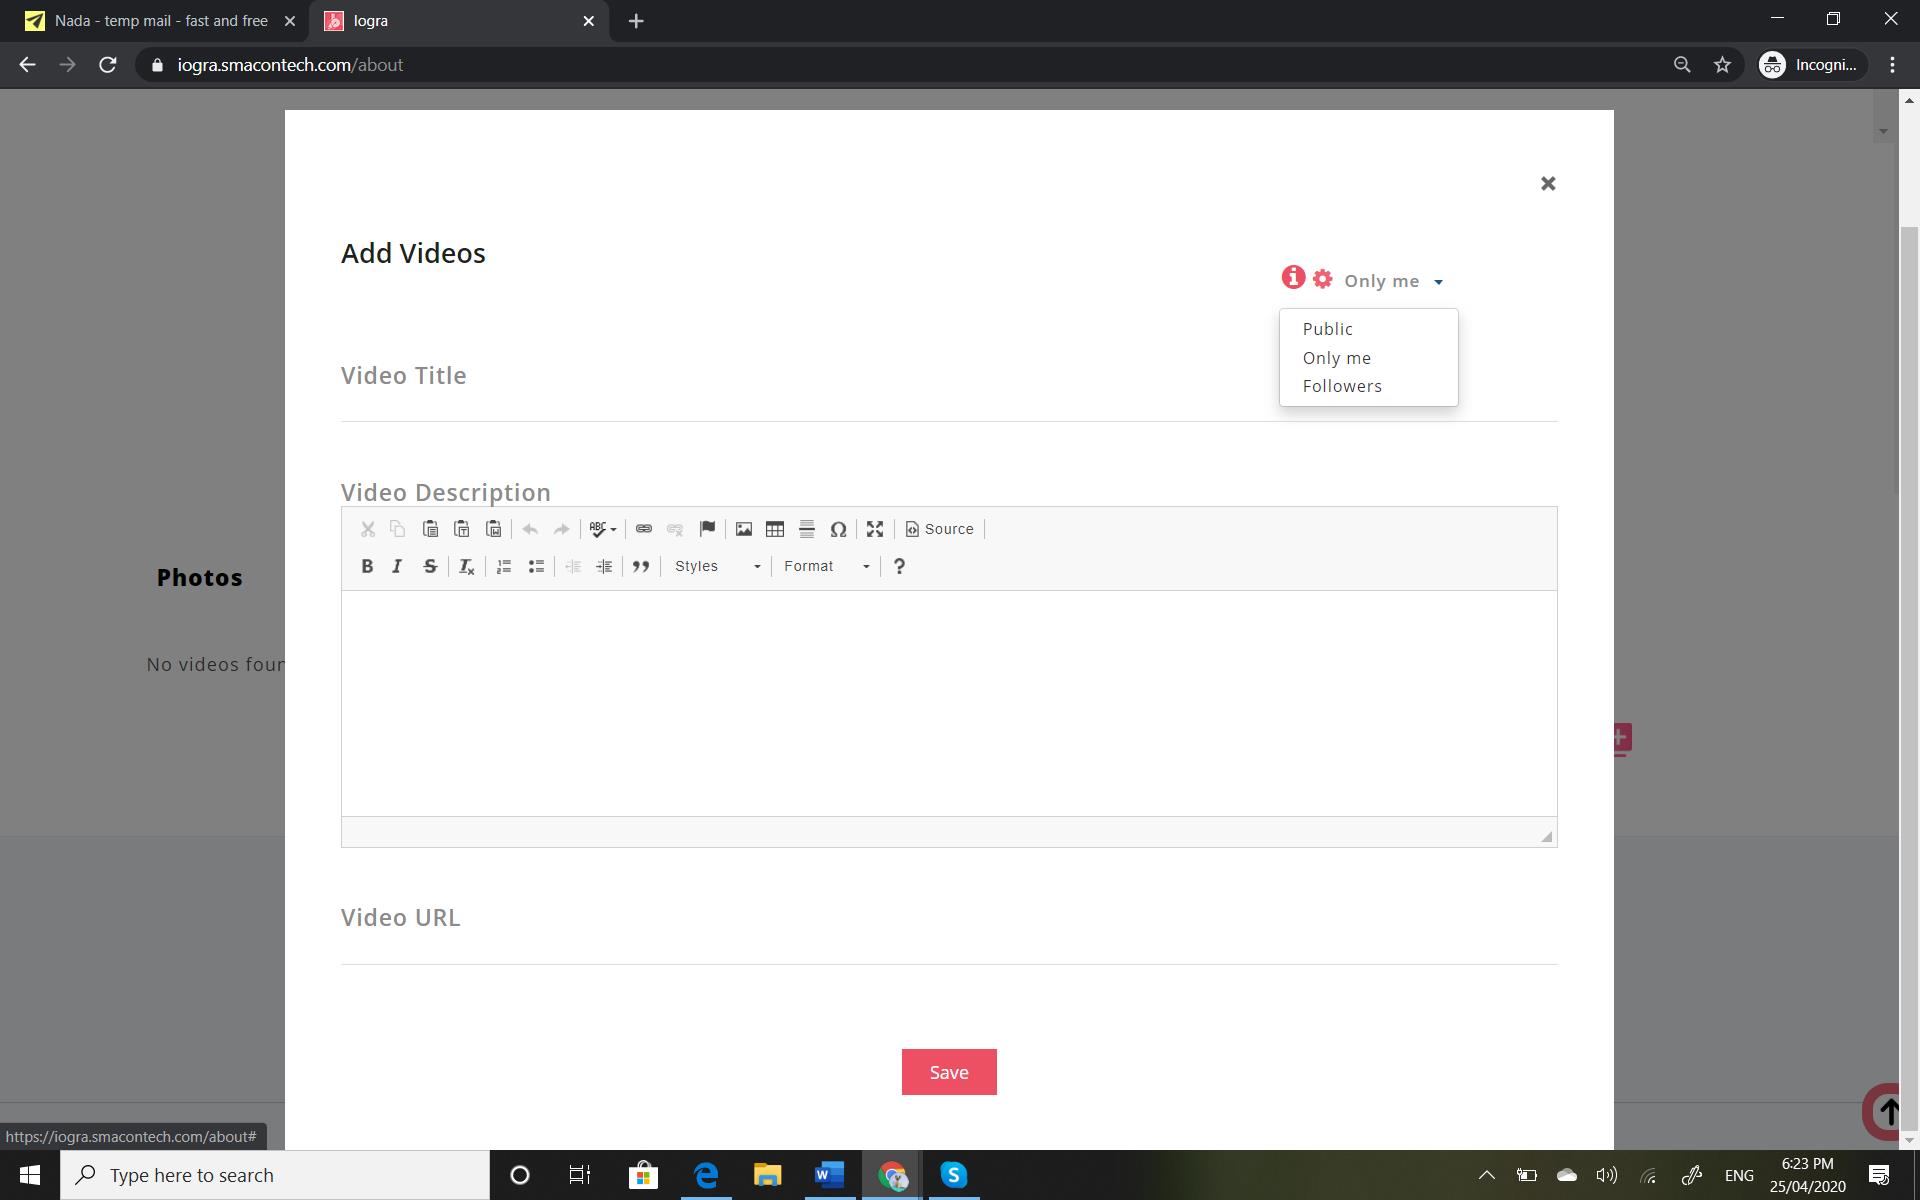Click the red gear settings icon
Viewport: 1920px width, 1200px height.
(1322, 279)
